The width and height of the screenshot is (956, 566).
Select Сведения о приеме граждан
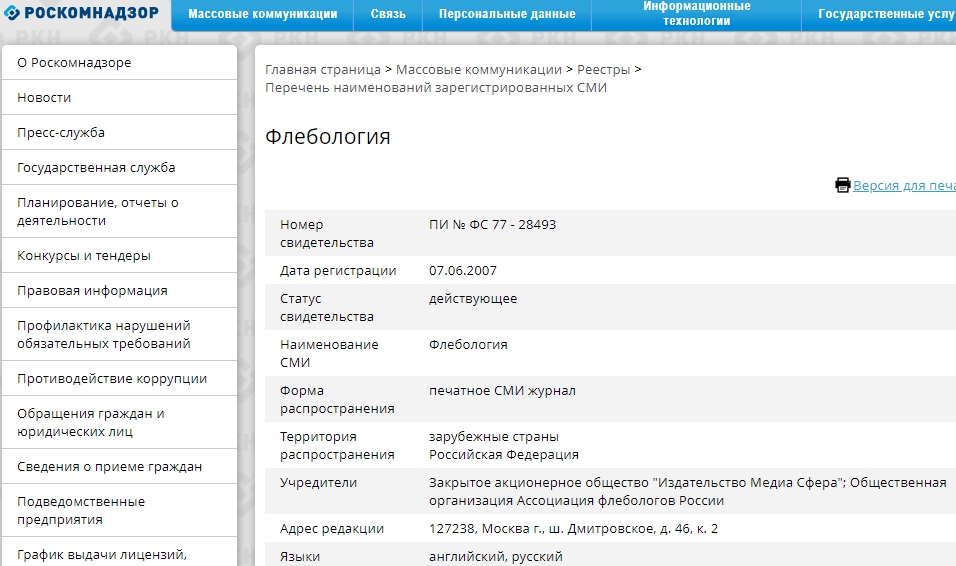pyautogui.click(x=120, y=467)
